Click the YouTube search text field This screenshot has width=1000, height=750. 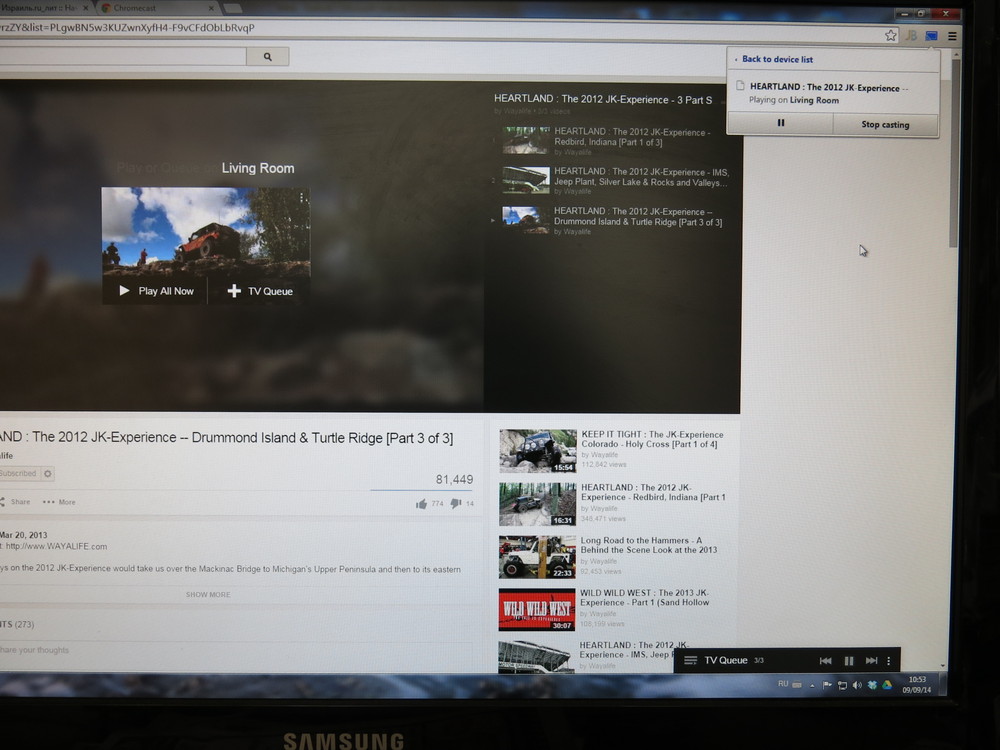click(x=123, y=57)
